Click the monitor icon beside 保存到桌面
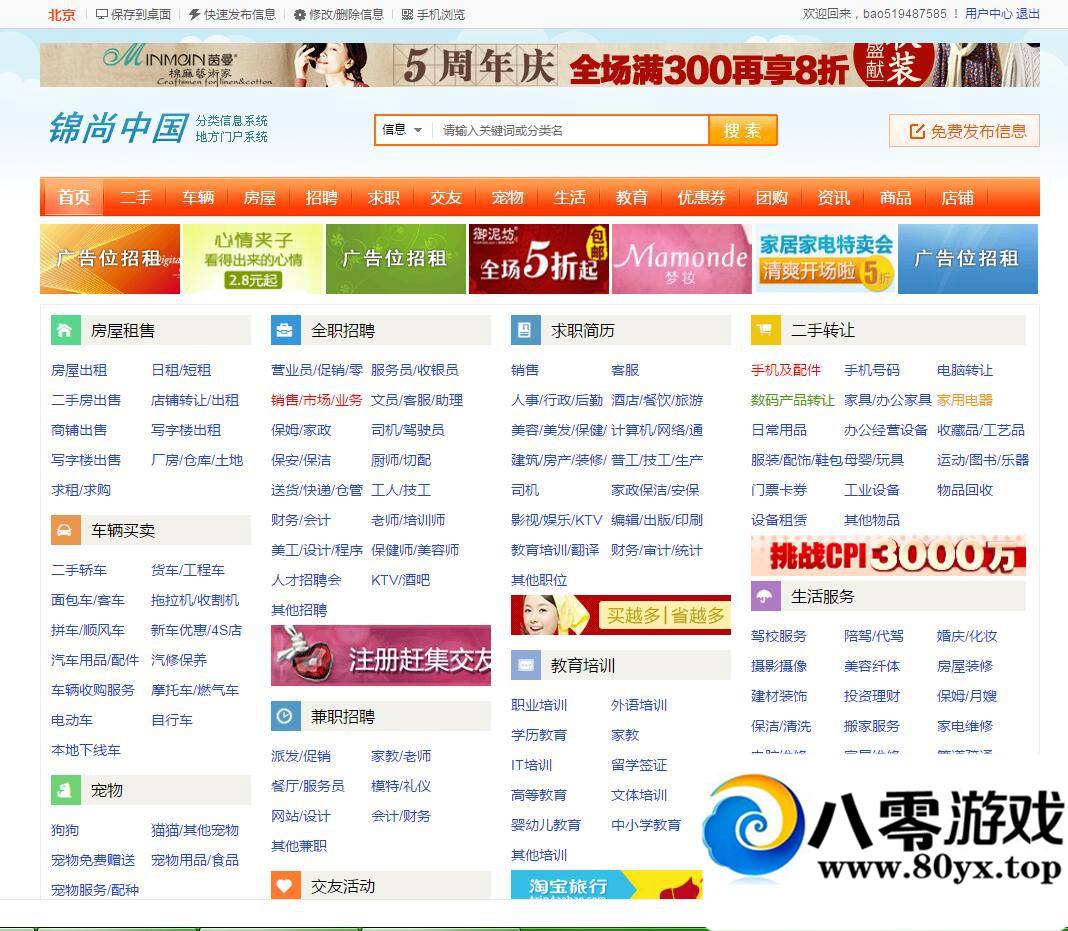The image size is (1068, 931). pos(101,14)
